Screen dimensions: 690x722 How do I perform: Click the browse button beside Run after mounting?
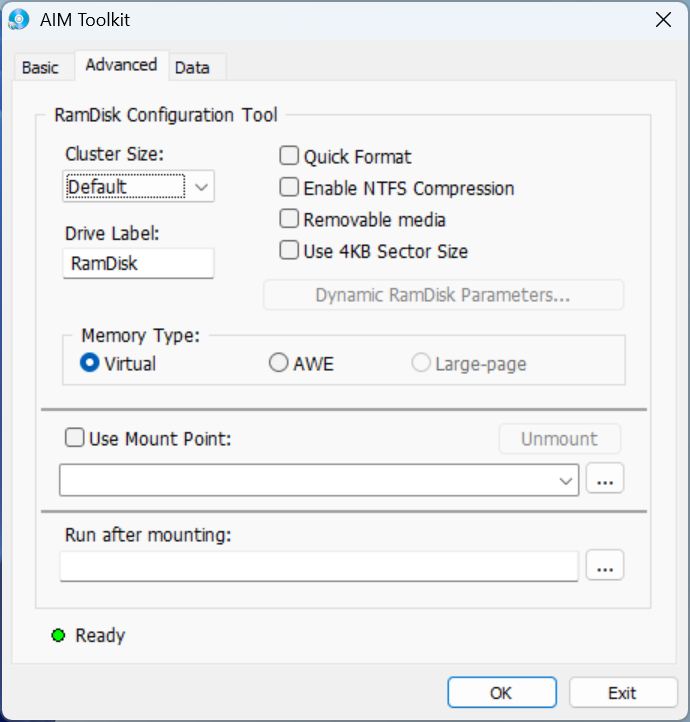point(604,566)
